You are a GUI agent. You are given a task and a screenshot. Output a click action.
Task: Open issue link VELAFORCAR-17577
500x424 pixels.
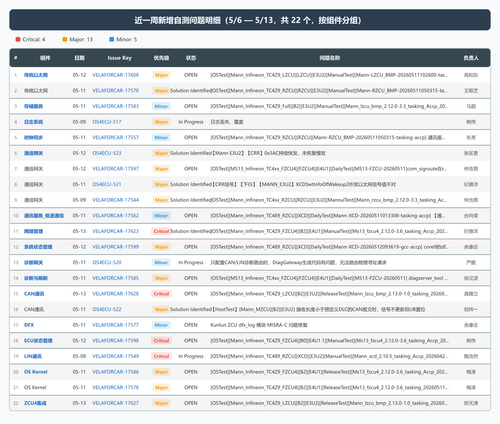(115, 325)
